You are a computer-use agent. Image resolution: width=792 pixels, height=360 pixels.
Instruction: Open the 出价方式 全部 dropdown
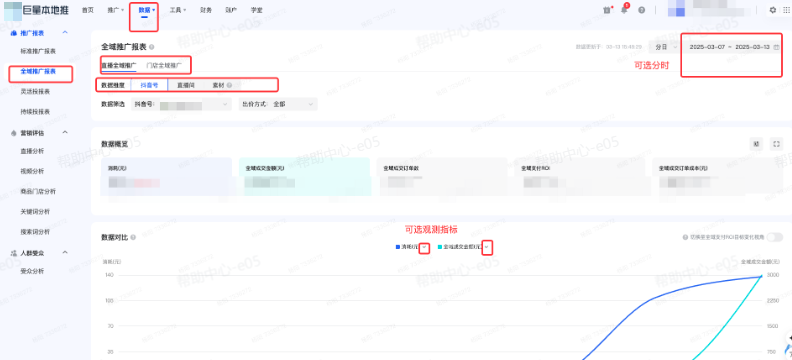click(x=278, y=104)
